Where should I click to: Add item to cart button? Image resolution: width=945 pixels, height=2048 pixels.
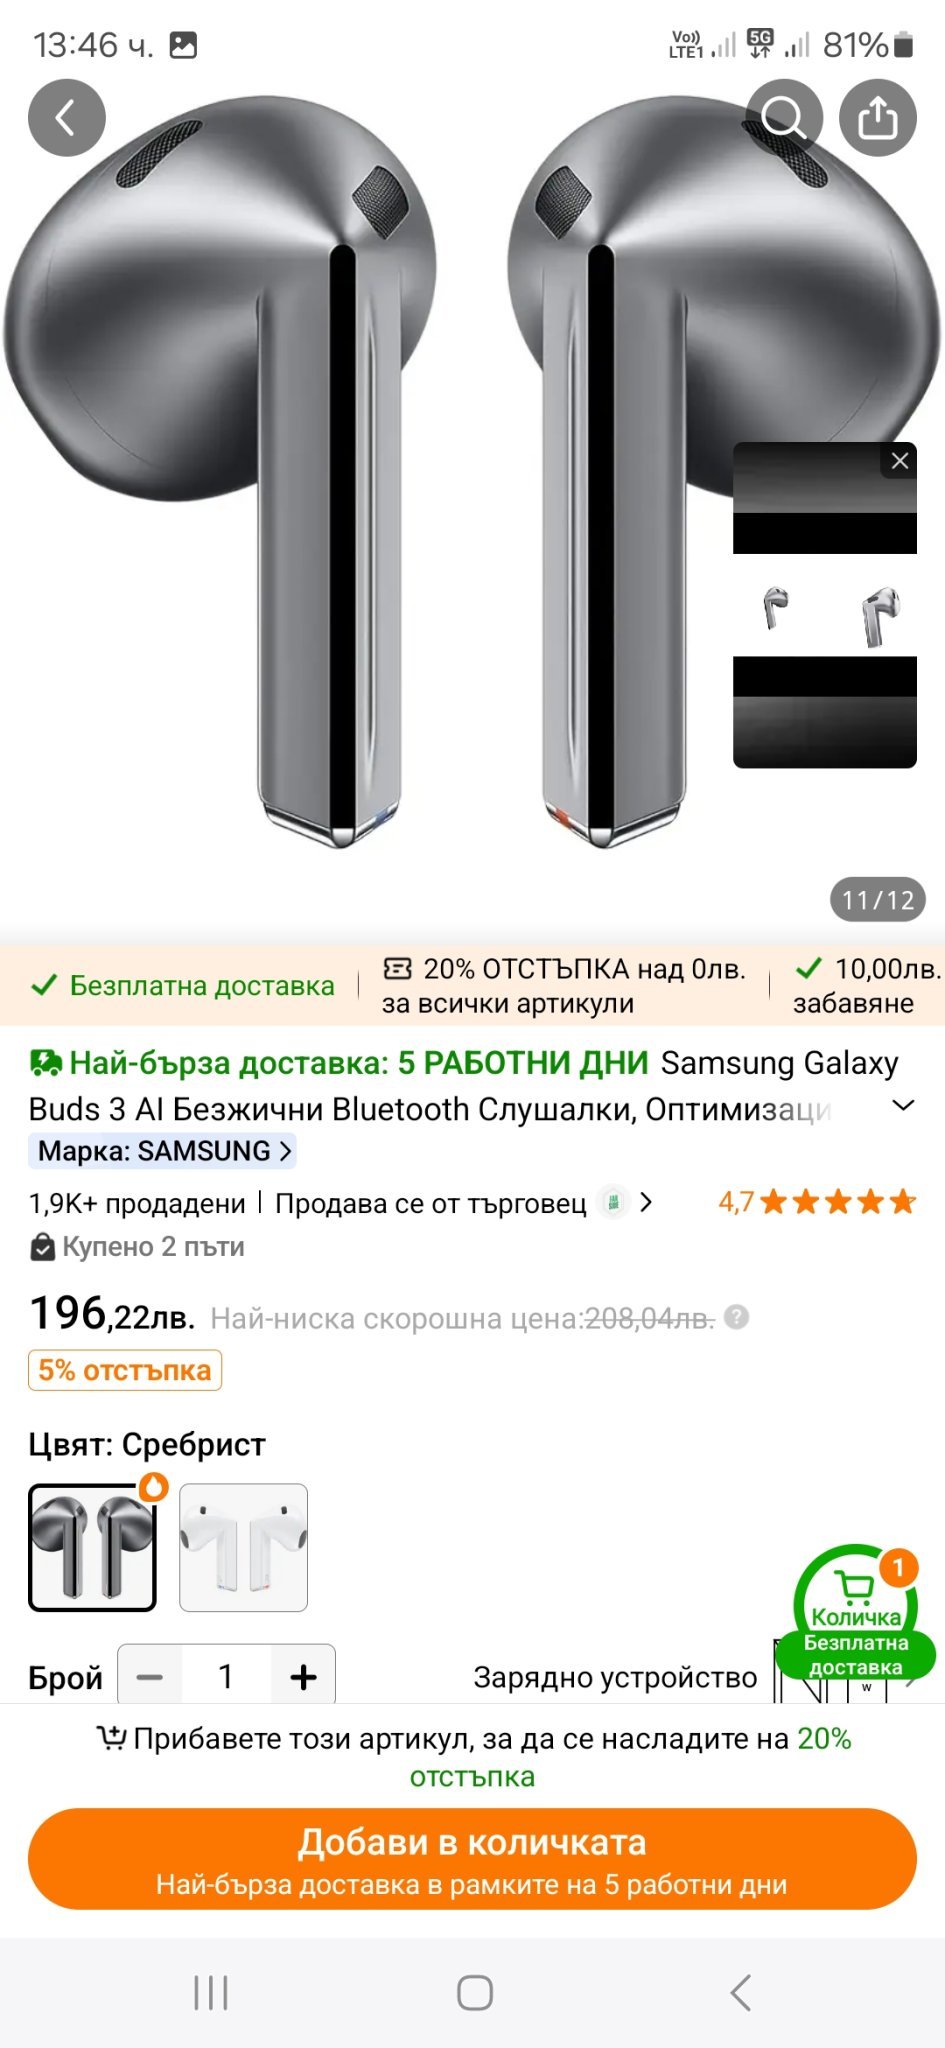(472, 1859)
